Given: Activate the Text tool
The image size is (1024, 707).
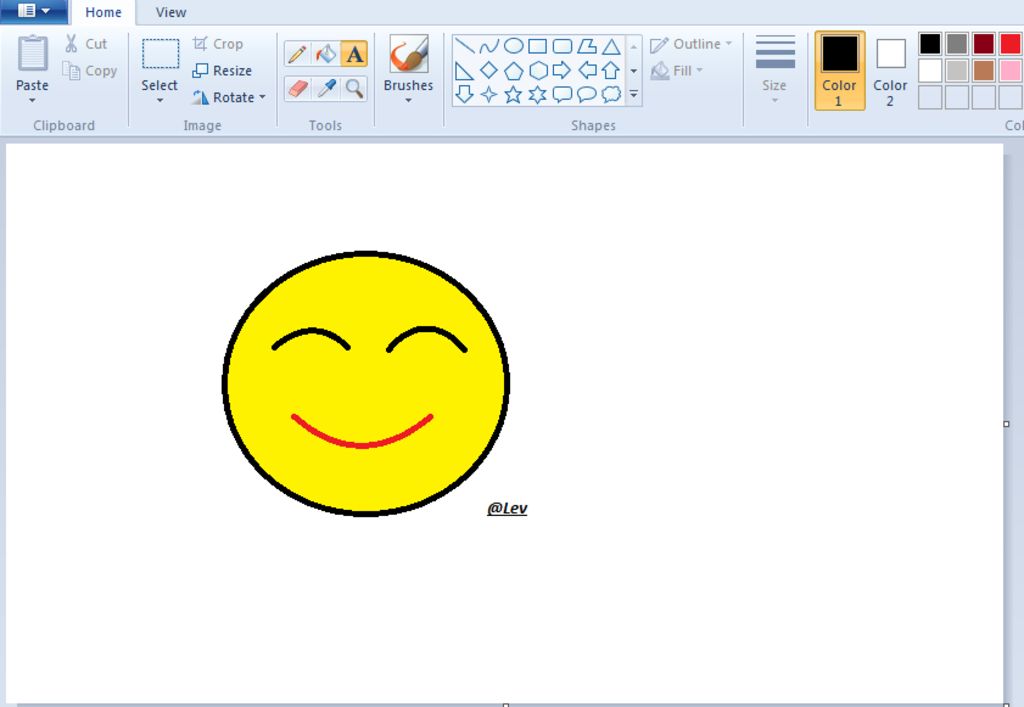Looking at the screenshot, I should pyautogui.click(x=355, y=54).
